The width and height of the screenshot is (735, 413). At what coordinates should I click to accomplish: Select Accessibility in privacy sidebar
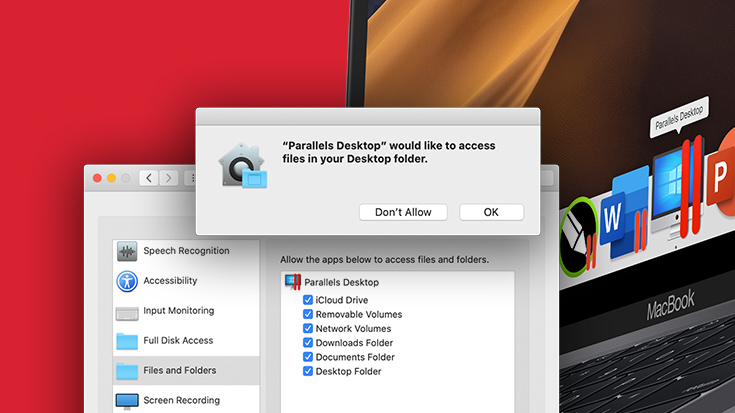tap(186, 281)
